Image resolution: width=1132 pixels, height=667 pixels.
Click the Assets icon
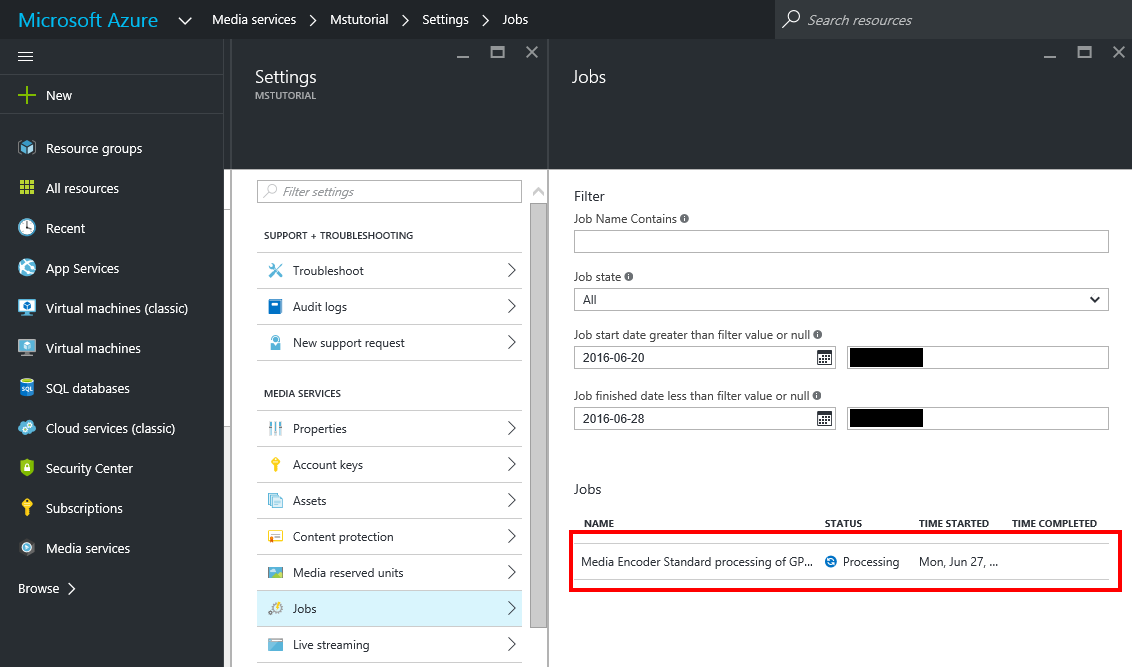pos(275,500)
